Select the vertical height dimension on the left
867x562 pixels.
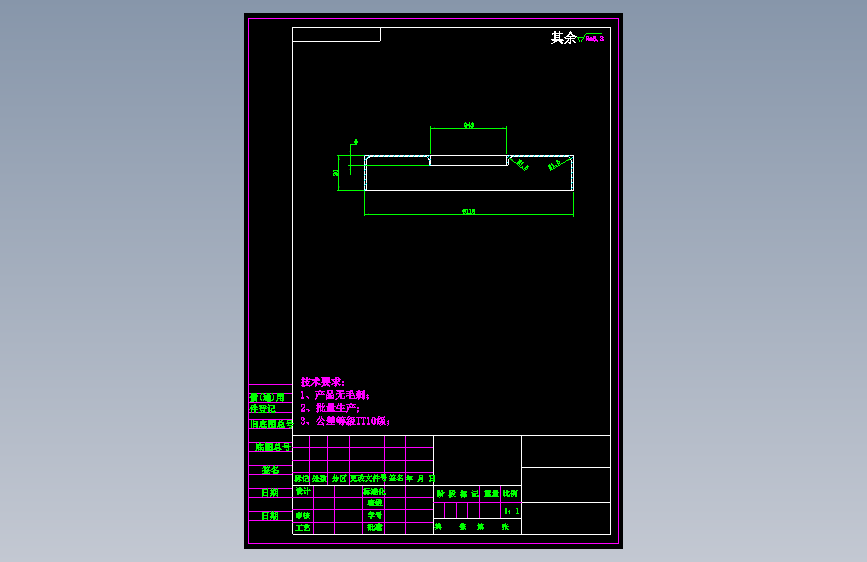336,173
